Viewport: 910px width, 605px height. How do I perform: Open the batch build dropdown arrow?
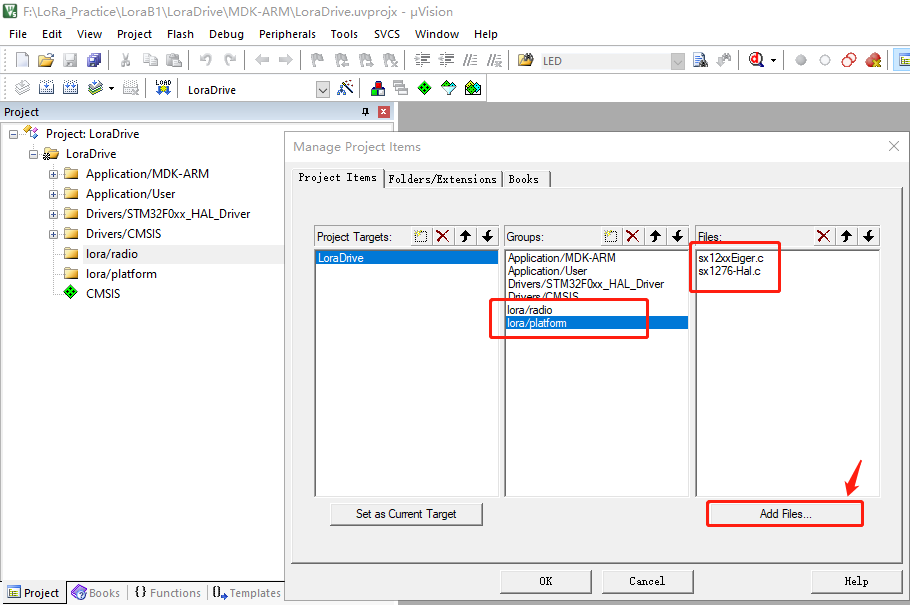coord(111,89)
